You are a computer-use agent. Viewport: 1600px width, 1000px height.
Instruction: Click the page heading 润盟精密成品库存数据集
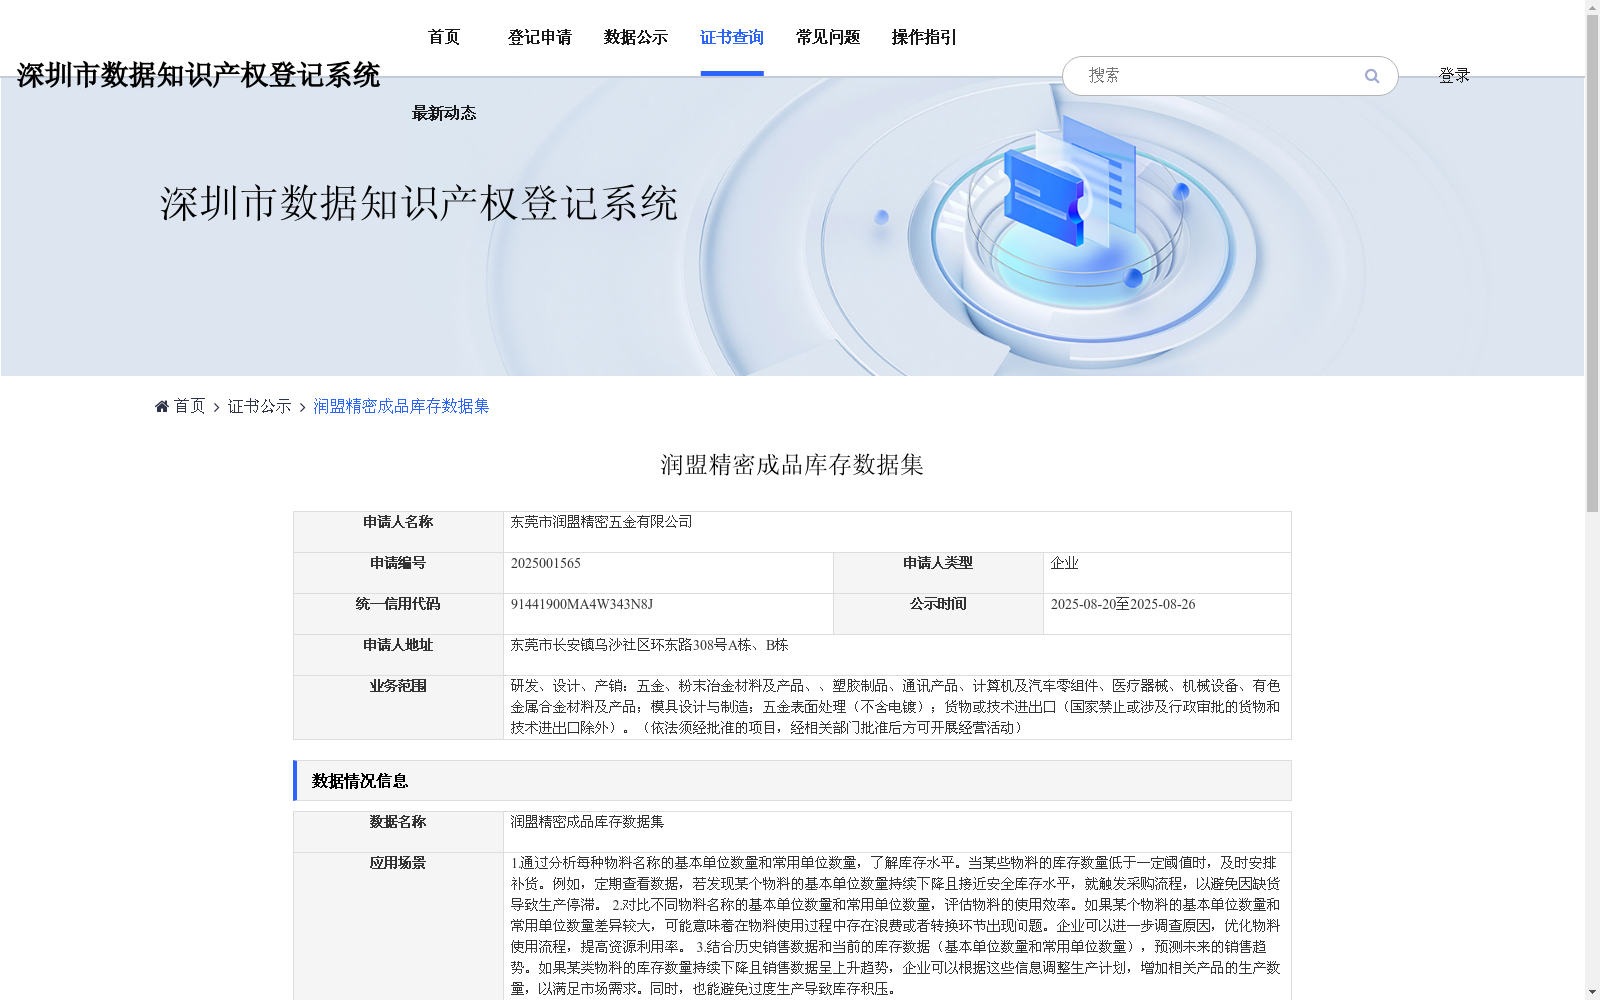coord(792,465)
